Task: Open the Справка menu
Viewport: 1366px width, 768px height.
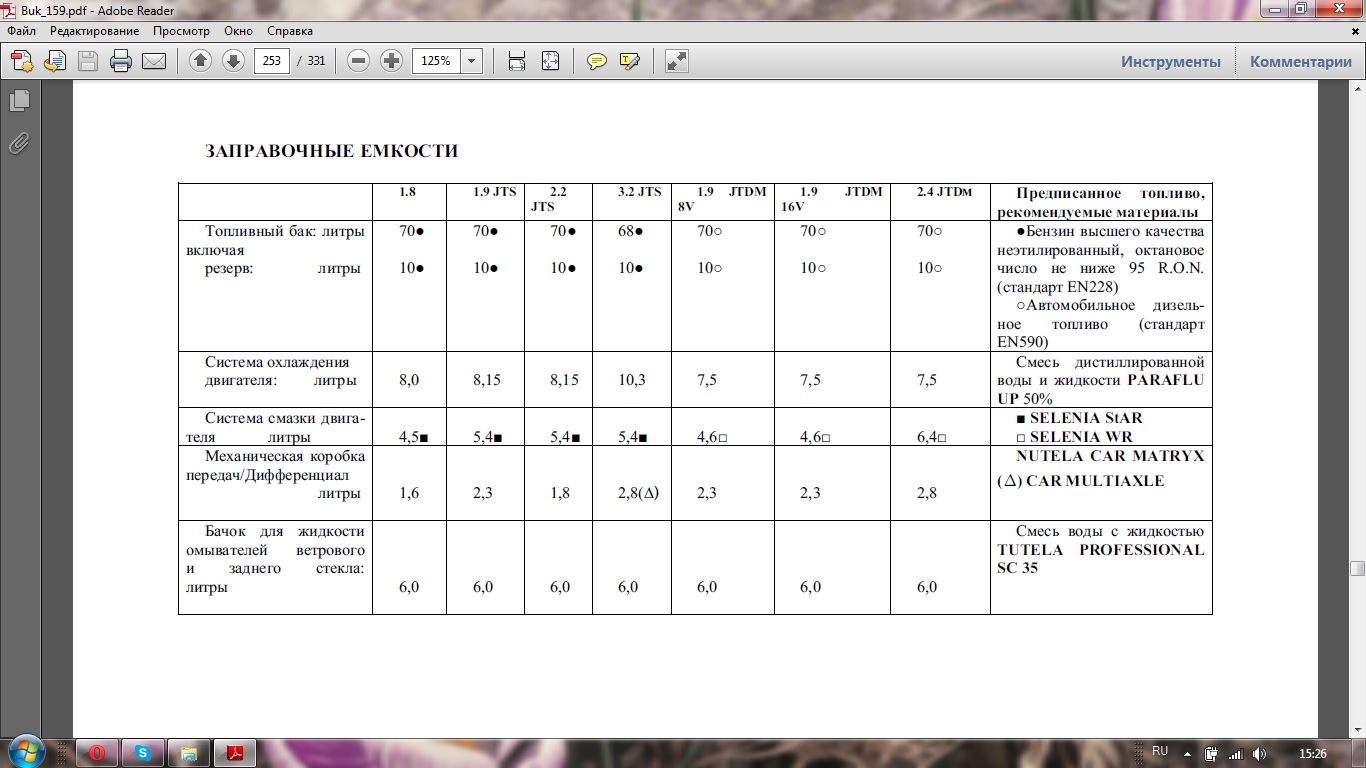Action: [290, 31]
